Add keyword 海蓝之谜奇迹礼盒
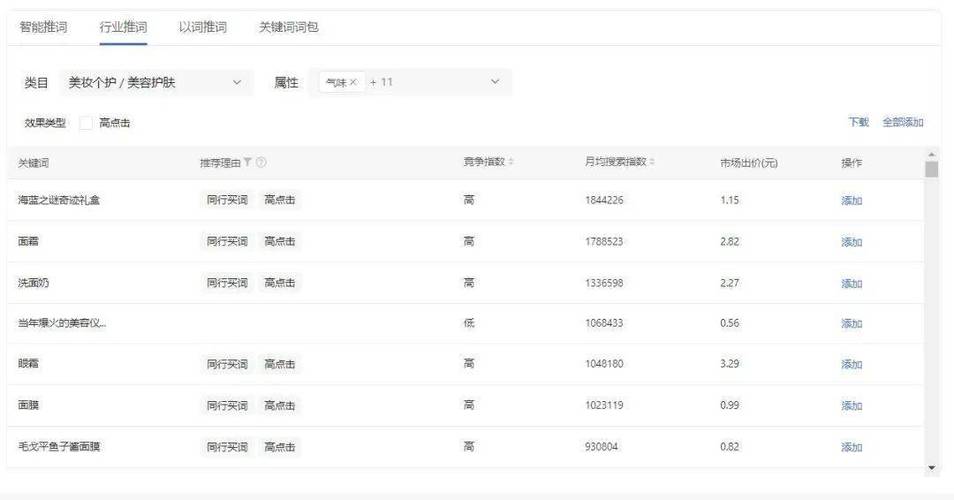 coord(851,200)
